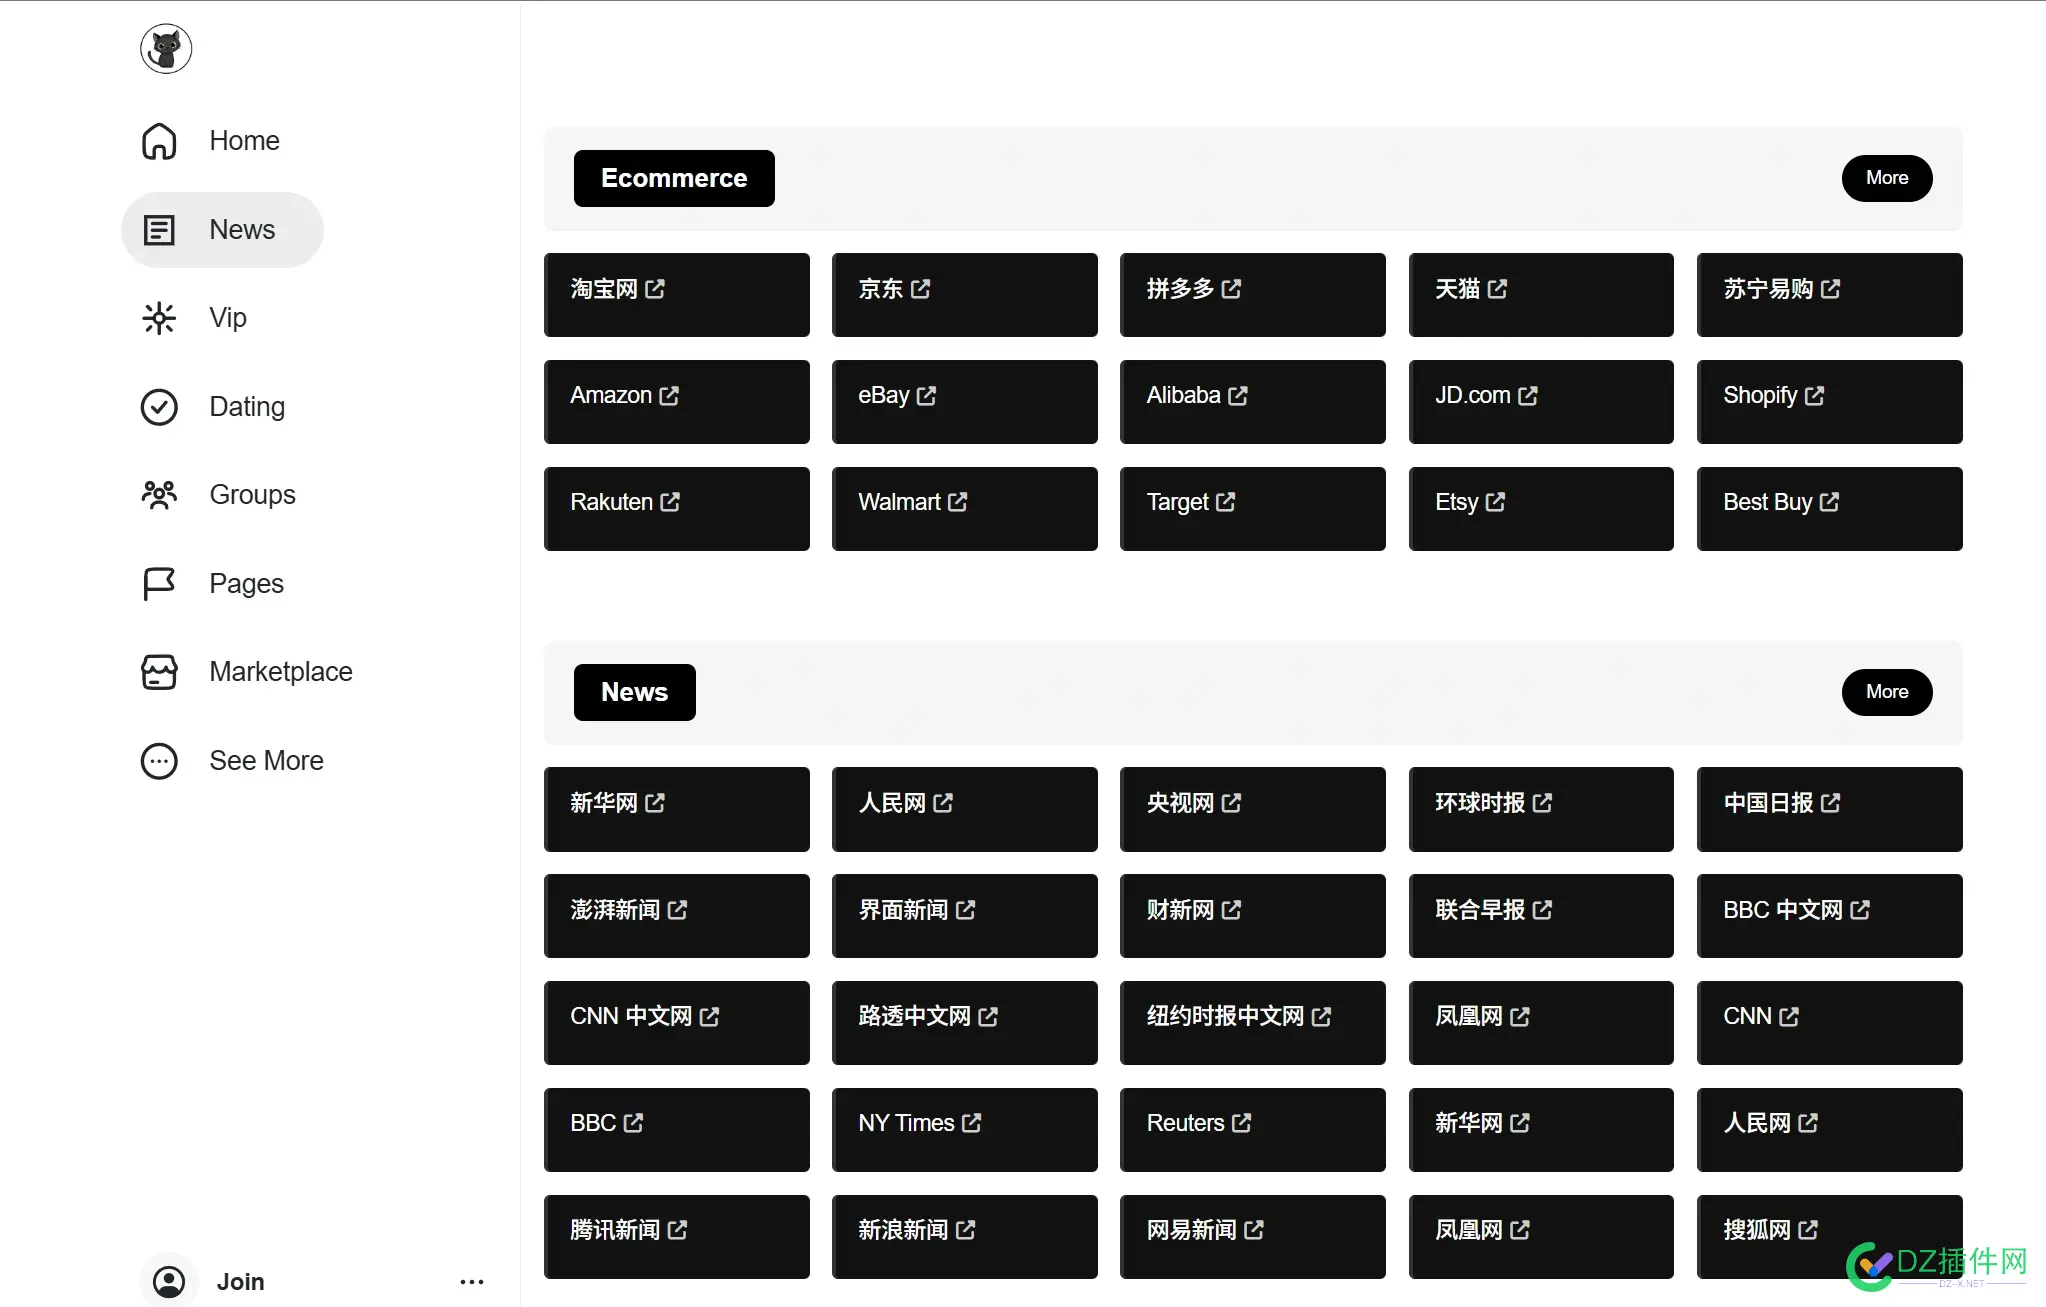Screen dimensions: 2046x1307
Task: Click the Dating checkmark circle icon
Action: coord(159,407)
